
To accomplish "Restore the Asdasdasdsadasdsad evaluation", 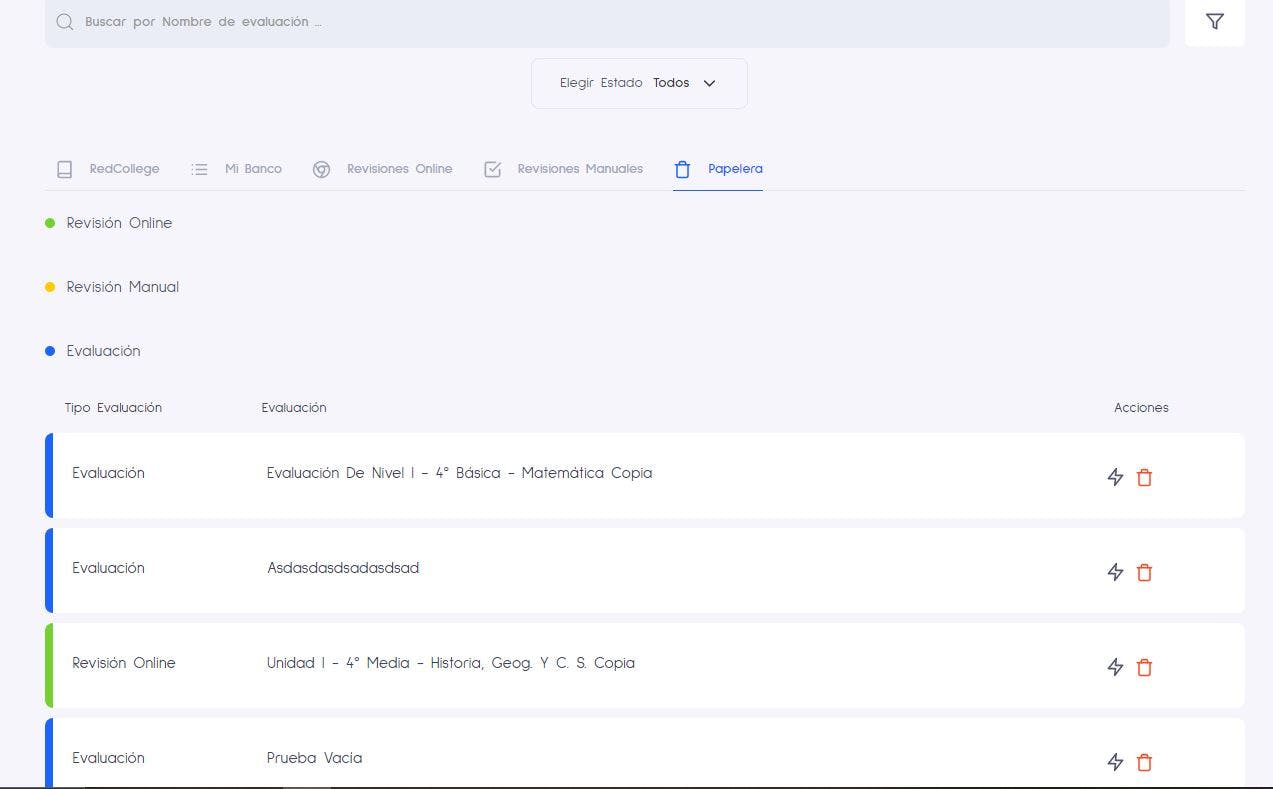I will tap(1115, 572).
